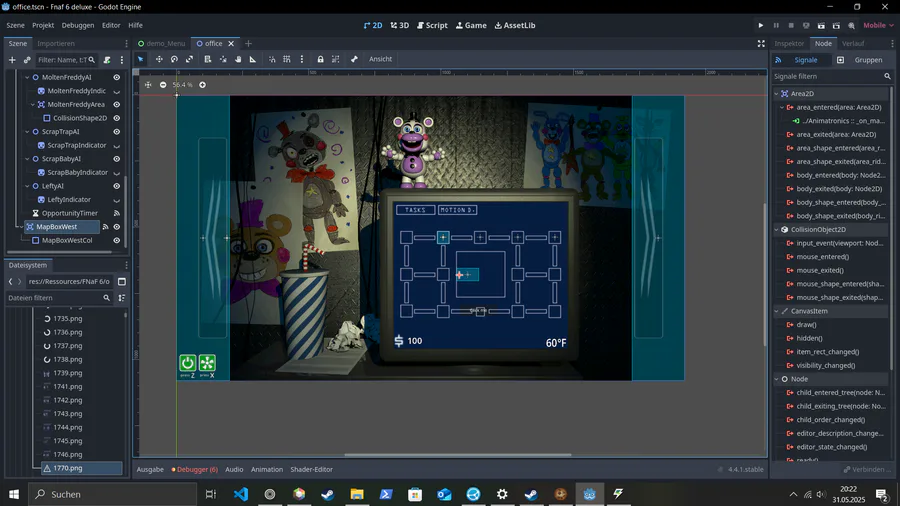
Task: Switch to the 3D workspace
Action: (x=399, y=25)
